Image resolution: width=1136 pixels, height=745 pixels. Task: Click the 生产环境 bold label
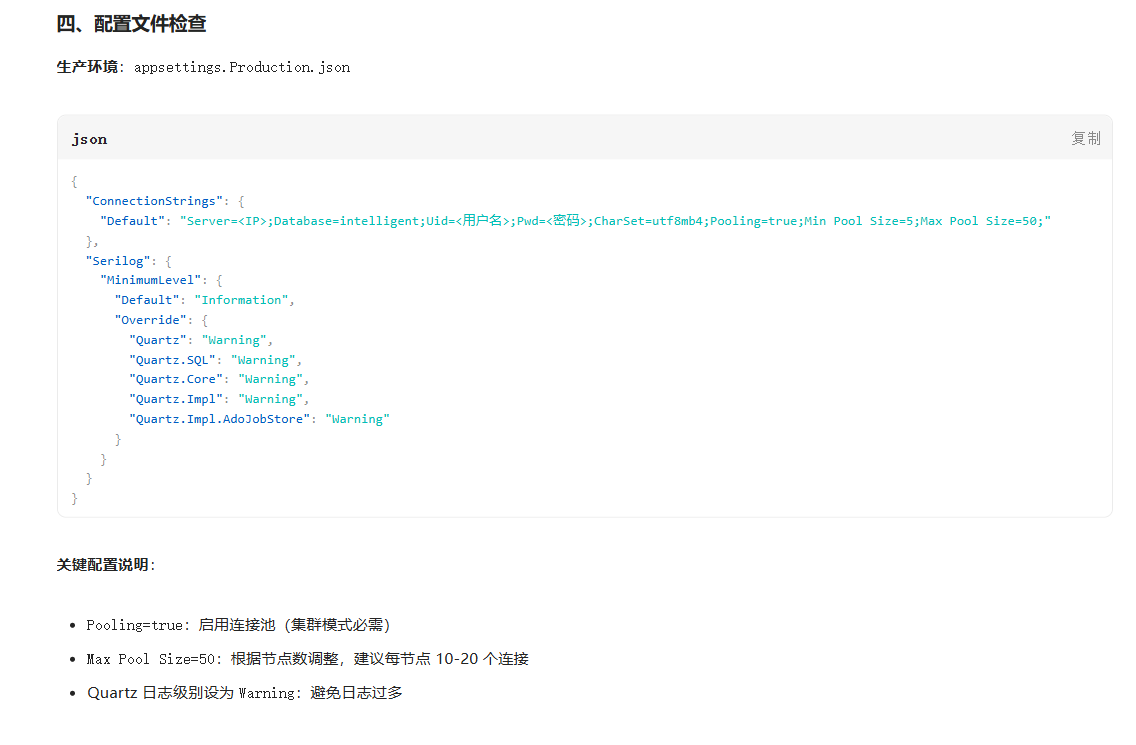(87, 67)
